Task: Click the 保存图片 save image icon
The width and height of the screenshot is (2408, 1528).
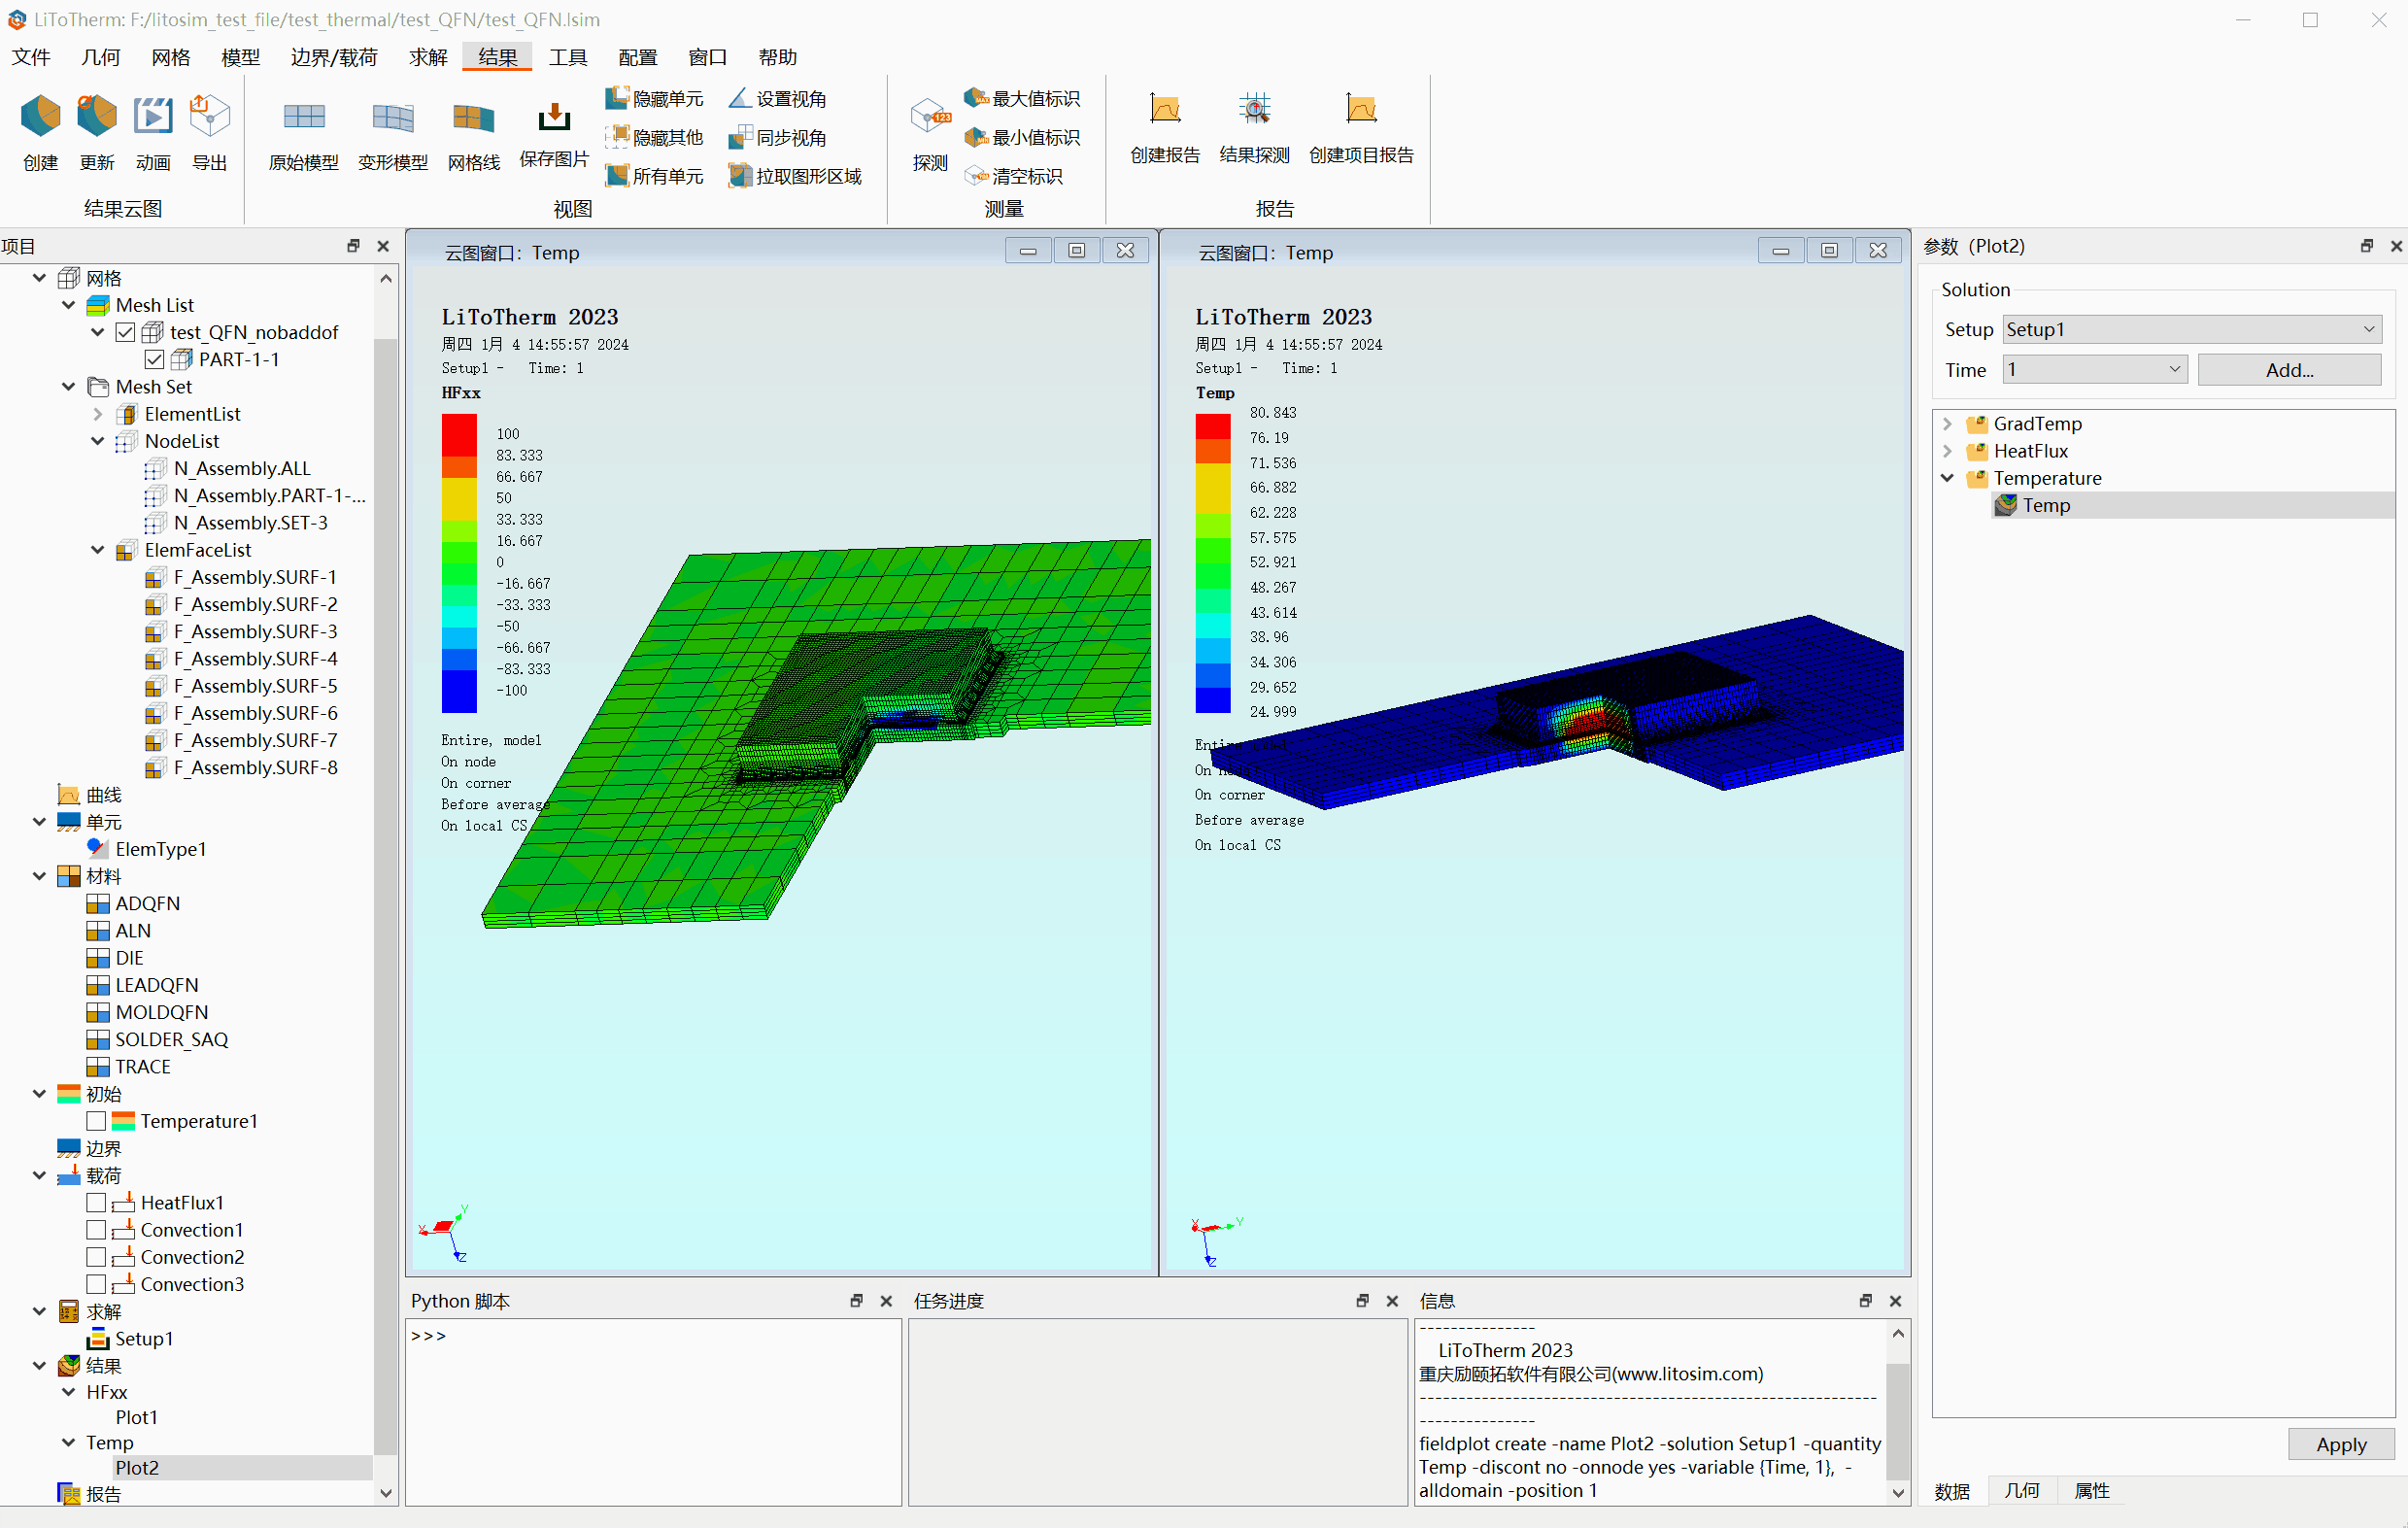Action: 554,118
